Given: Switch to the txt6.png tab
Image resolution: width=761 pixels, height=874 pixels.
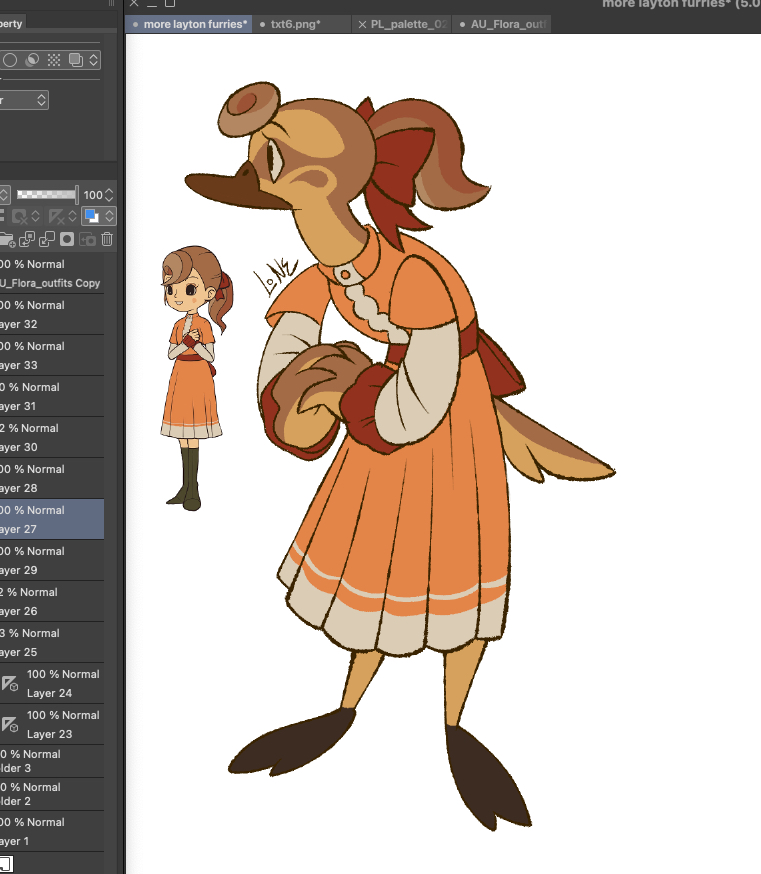Looking at the screenshot, I should (295, 24).
